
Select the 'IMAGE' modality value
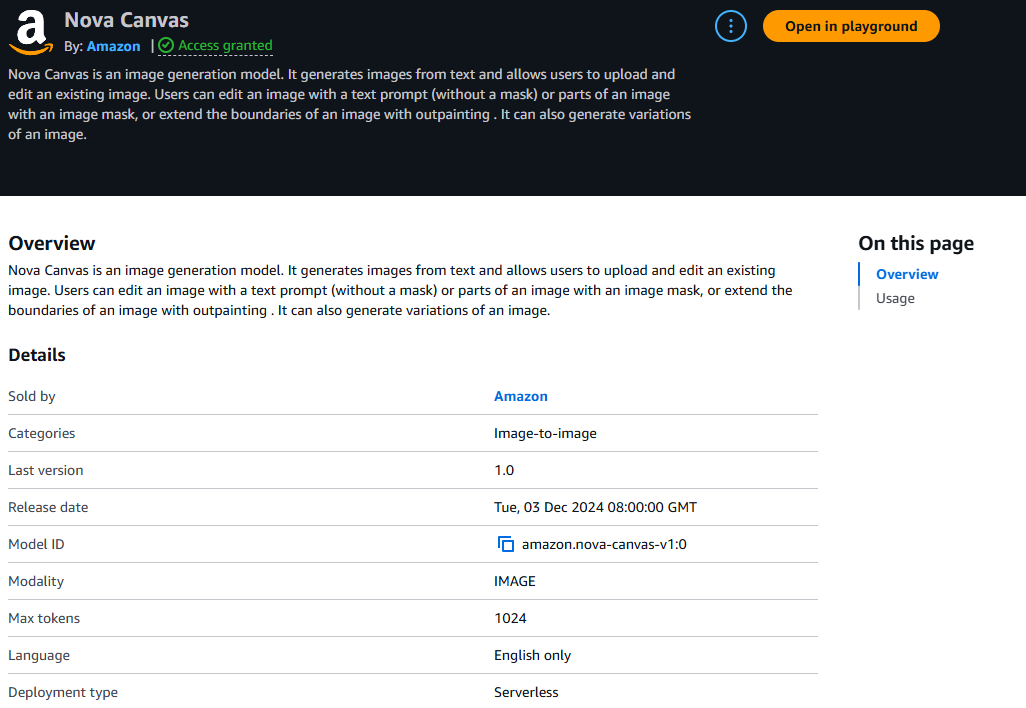[514, 581]
